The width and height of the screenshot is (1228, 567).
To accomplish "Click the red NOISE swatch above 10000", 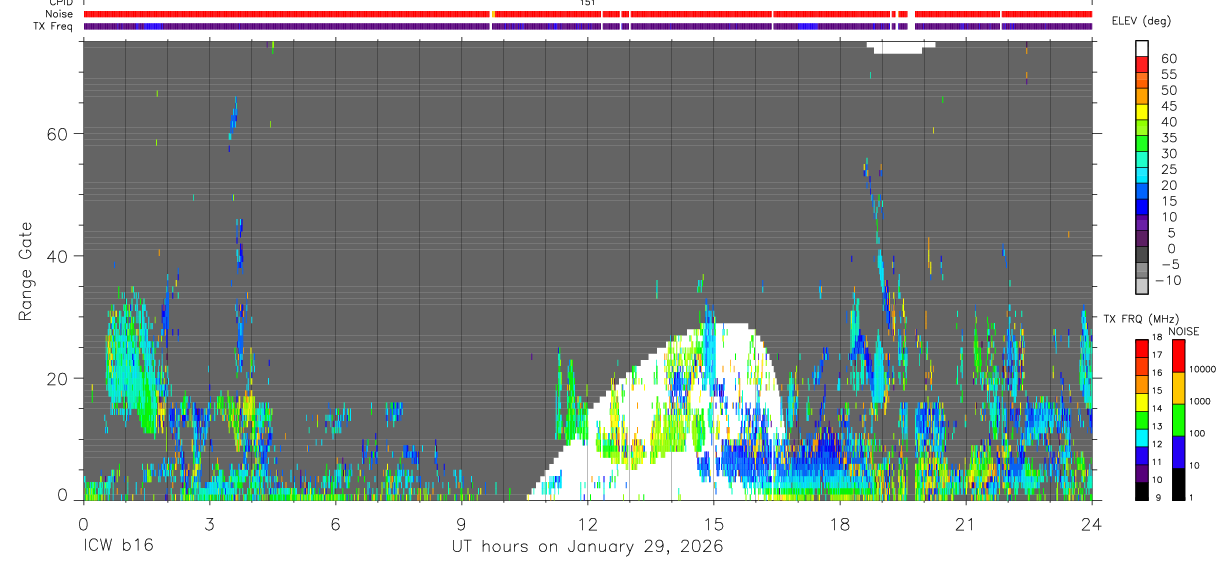I will tap(1178, 355).
